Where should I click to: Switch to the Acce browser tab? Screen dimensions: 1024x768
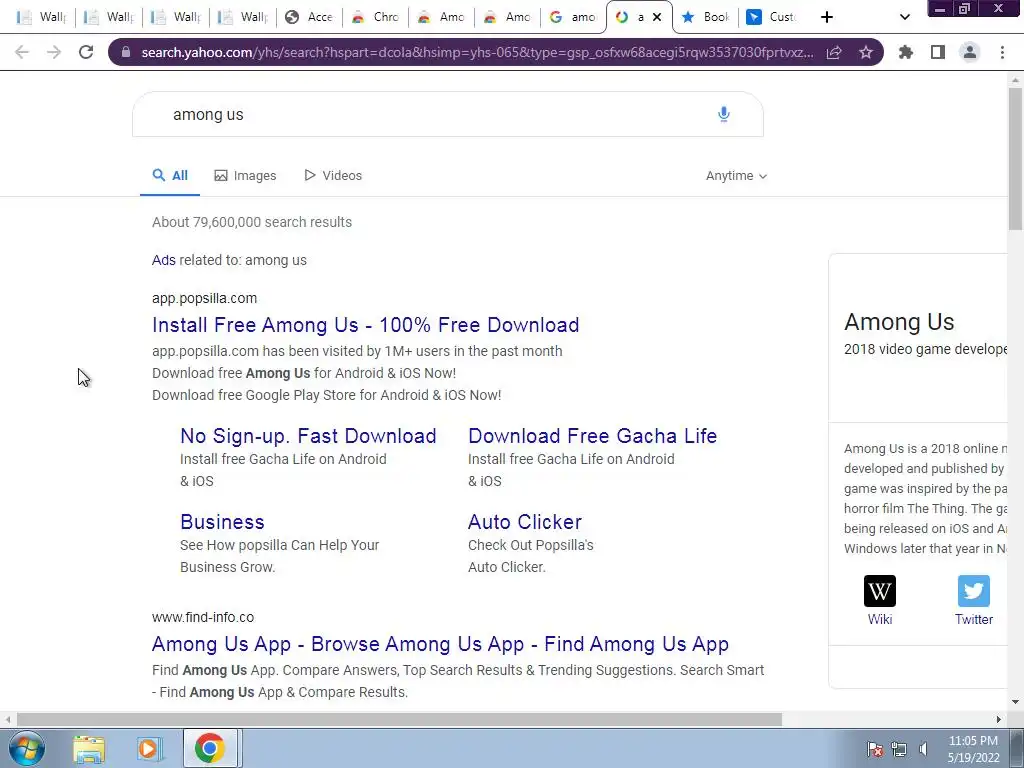pos(310,17)
